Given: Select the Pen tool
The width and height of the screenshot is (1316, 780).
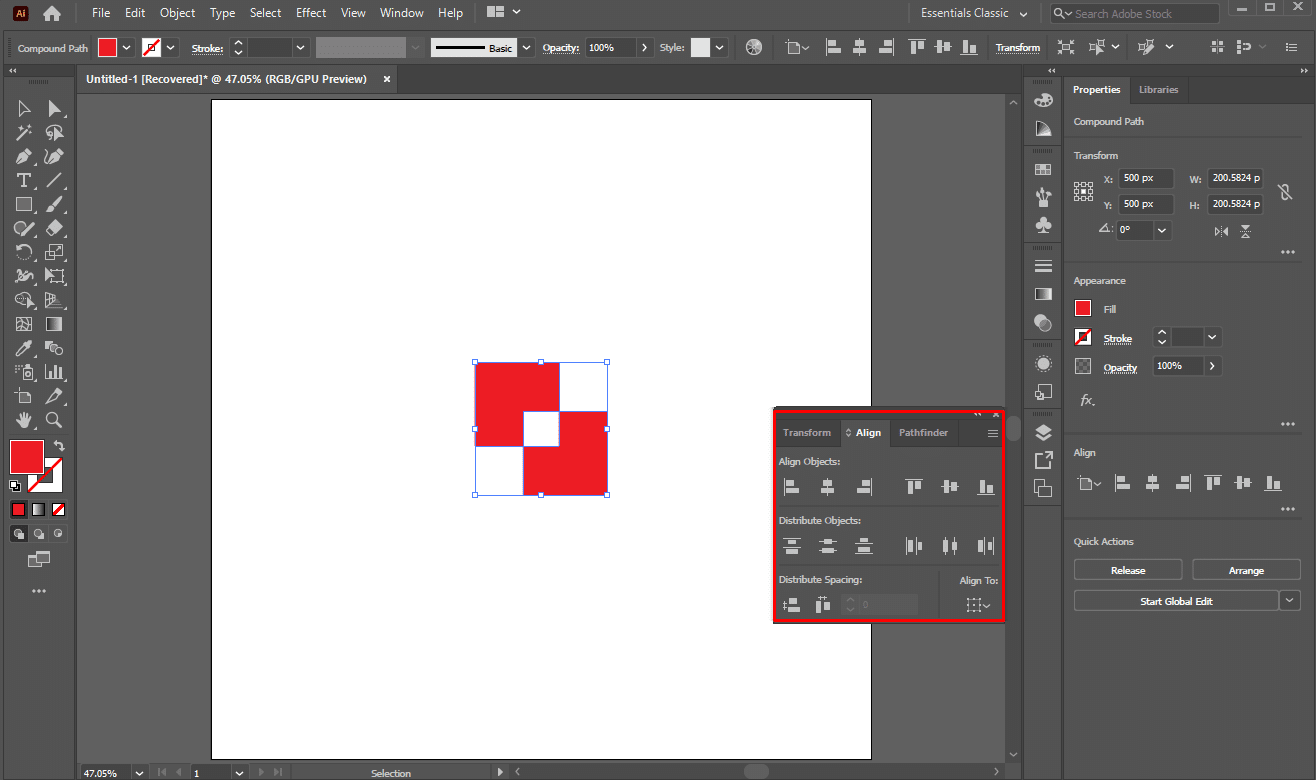Looking at the screenshot, I should click(24, 156).
